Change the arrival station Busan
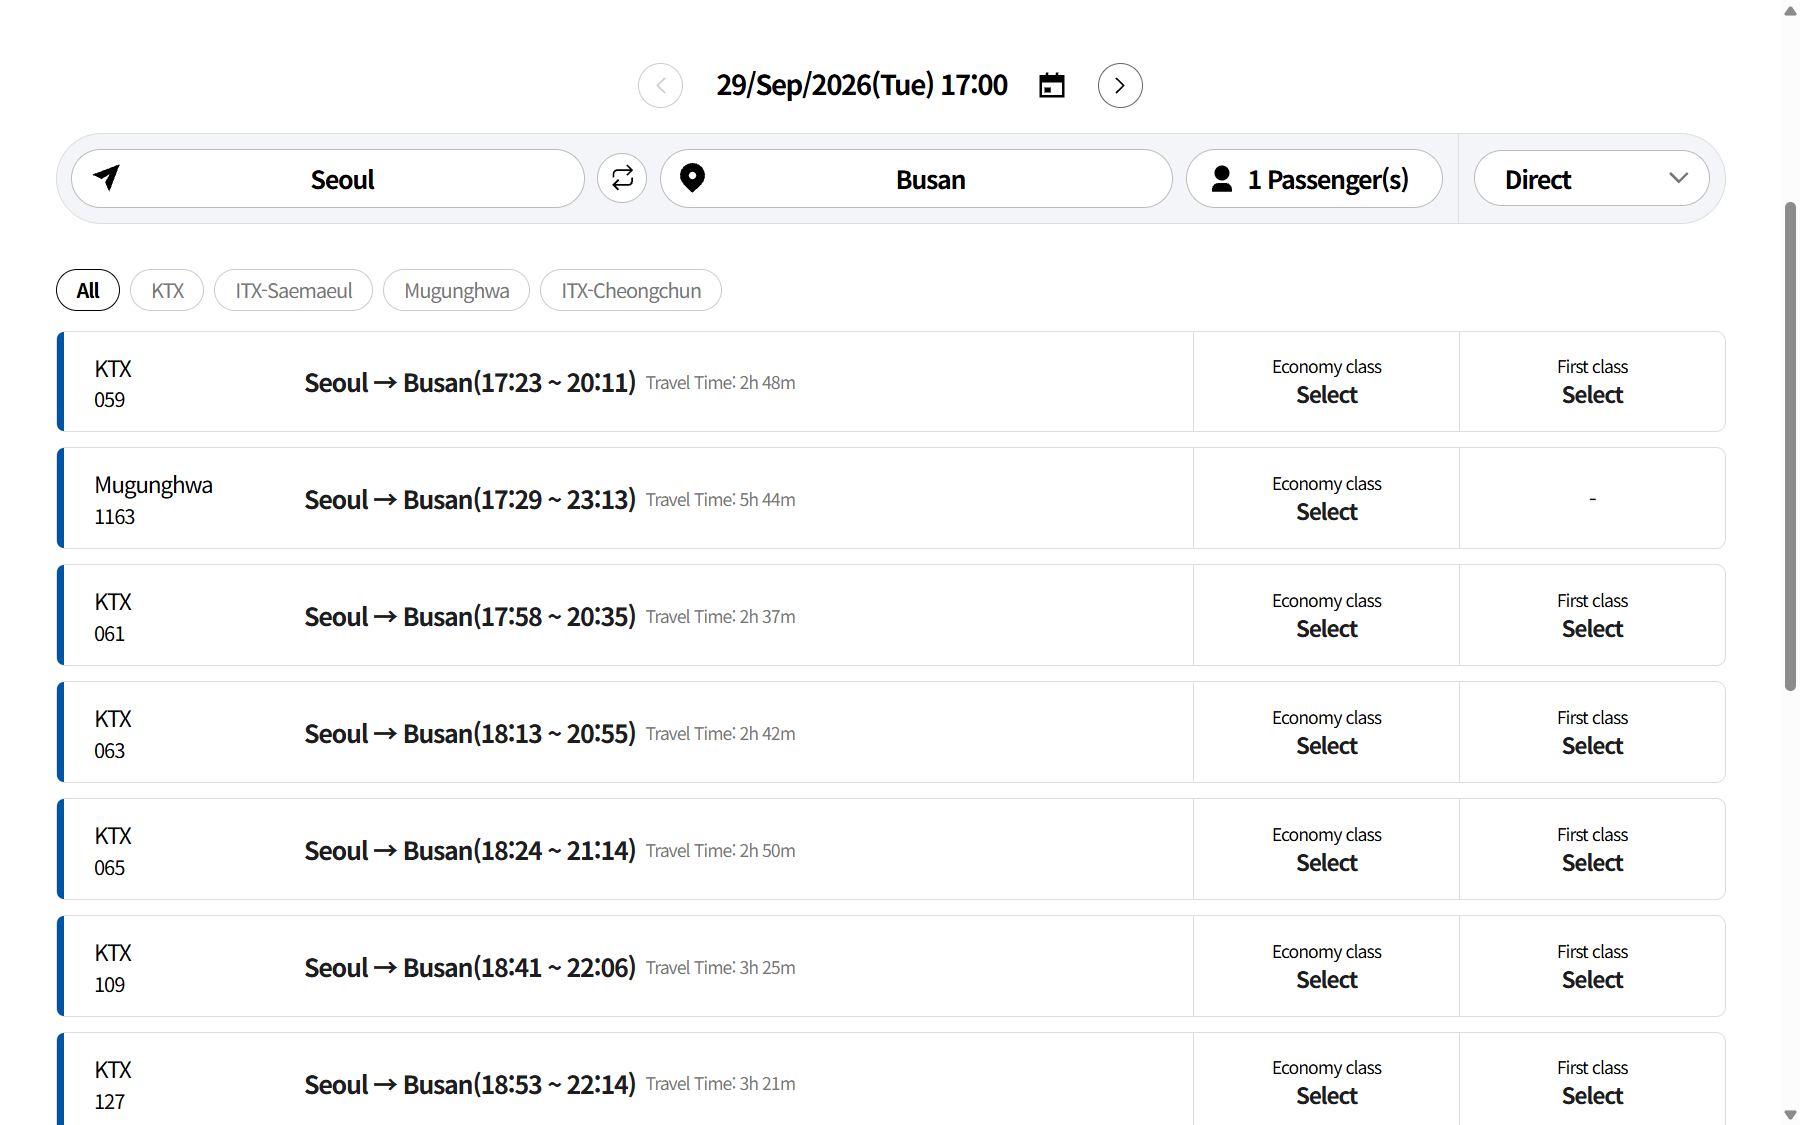 pos(916,179)
